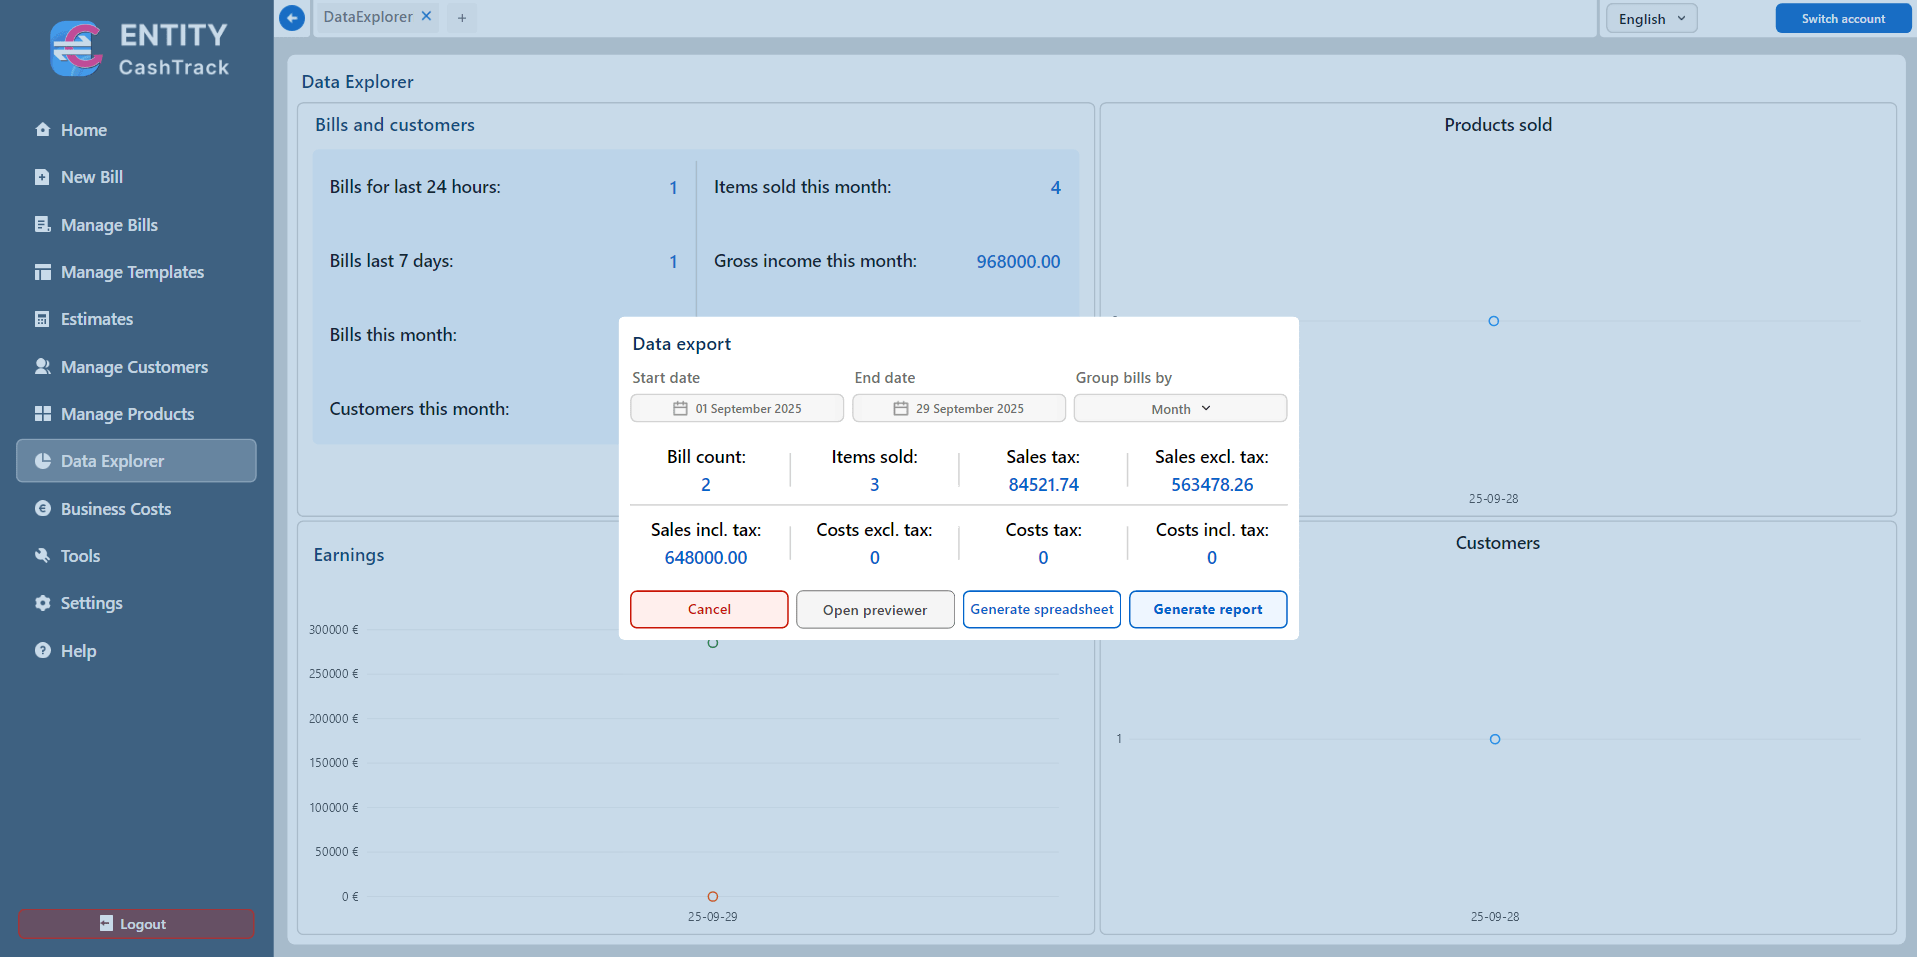Open the End date picker field
Image resolution: width=1917 pixels, height=957 pixels.
coord(958,409)
